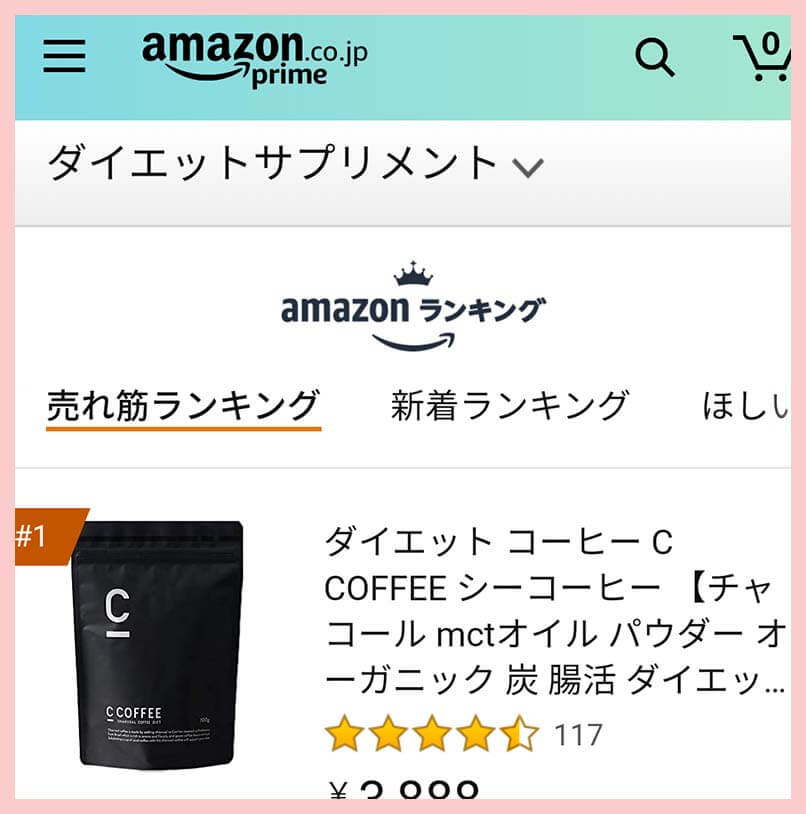Image resolution: width=806 pixels, height=814 pixels.
Task: Select the 売れ筋ランキング tab
Action: click(x=183, y=406)
